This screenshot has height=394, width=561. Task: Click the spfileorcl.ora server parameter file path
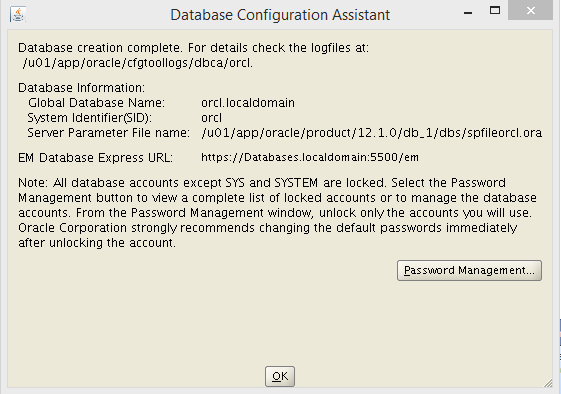coord(372,133)
